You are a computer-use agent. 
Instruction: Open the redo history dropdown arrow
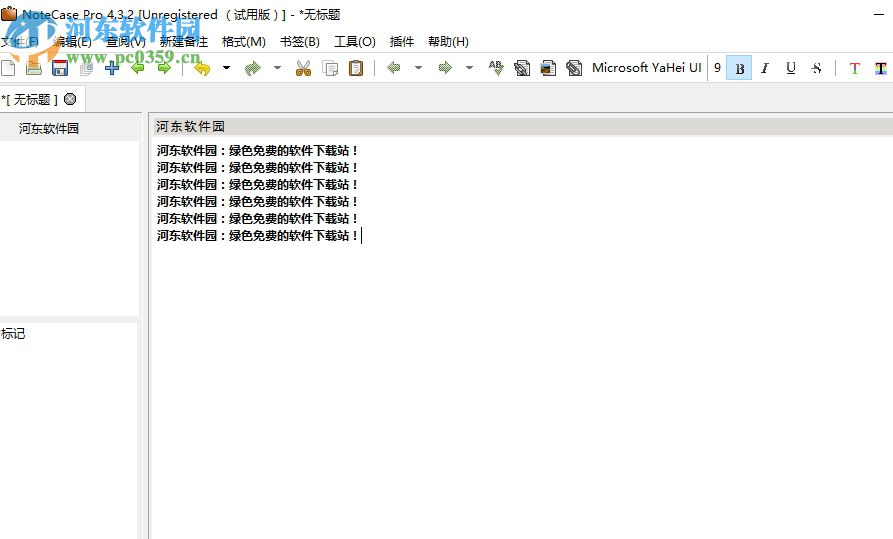(x=277, y=68)
